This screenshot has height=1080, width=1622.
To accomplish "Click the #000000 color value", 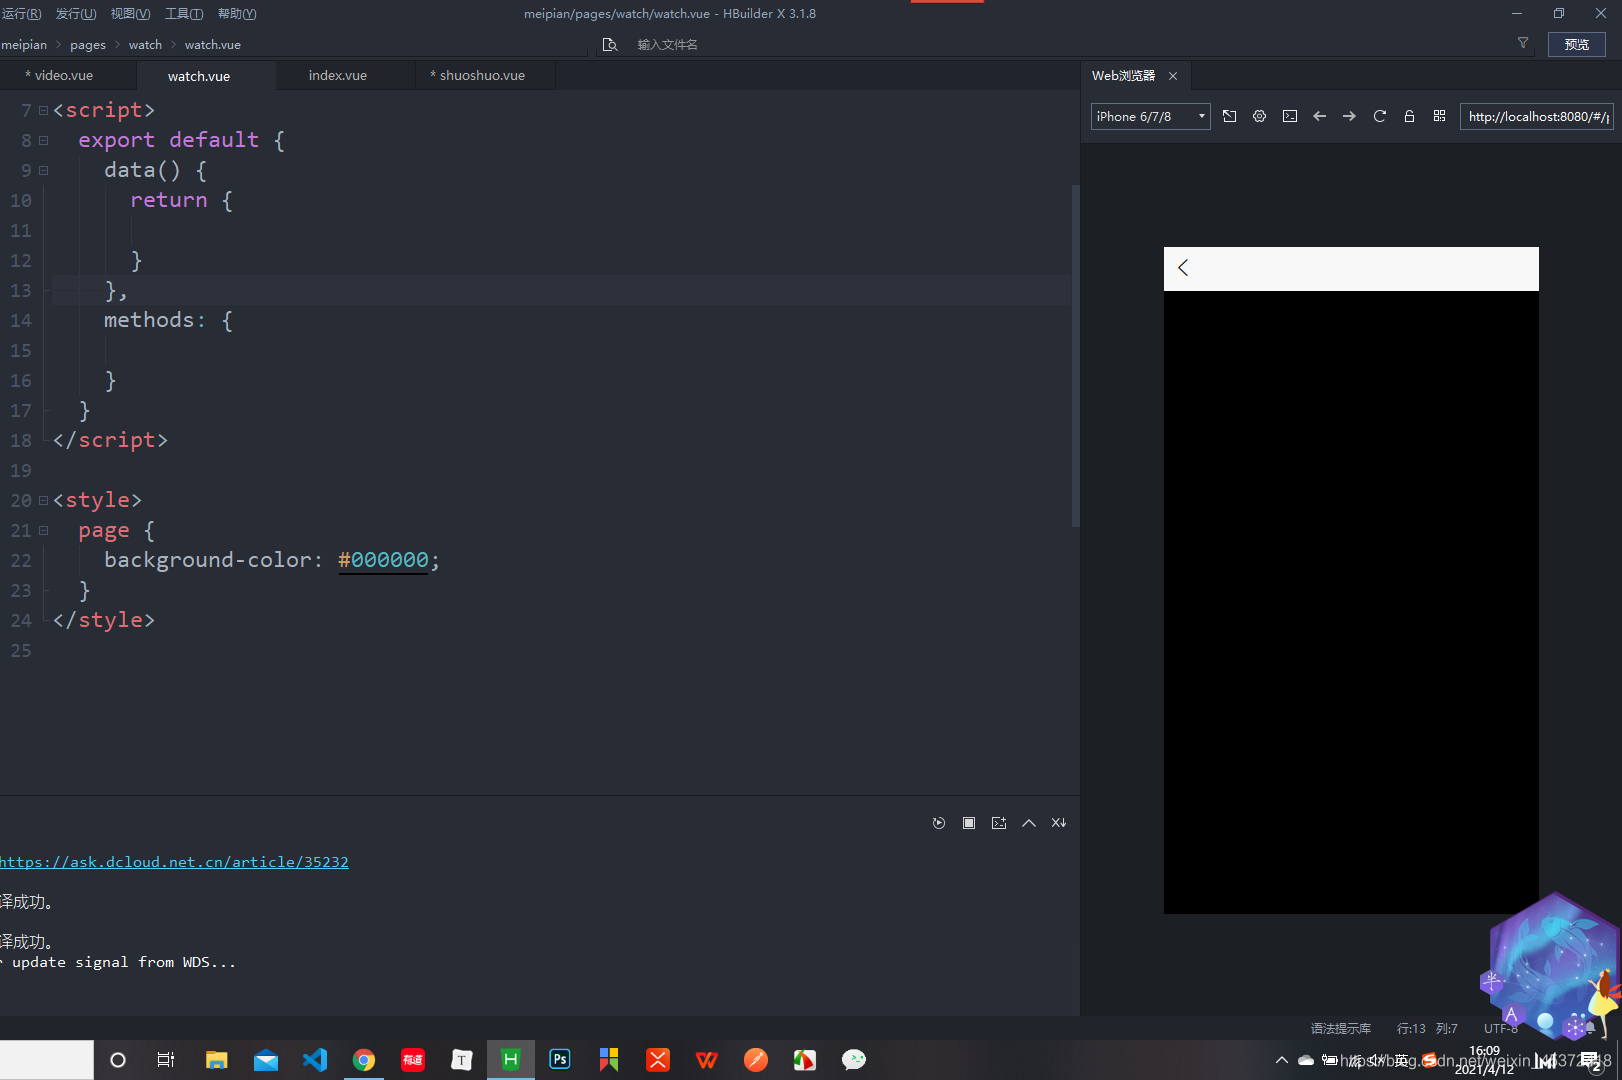I will [383, 560].
